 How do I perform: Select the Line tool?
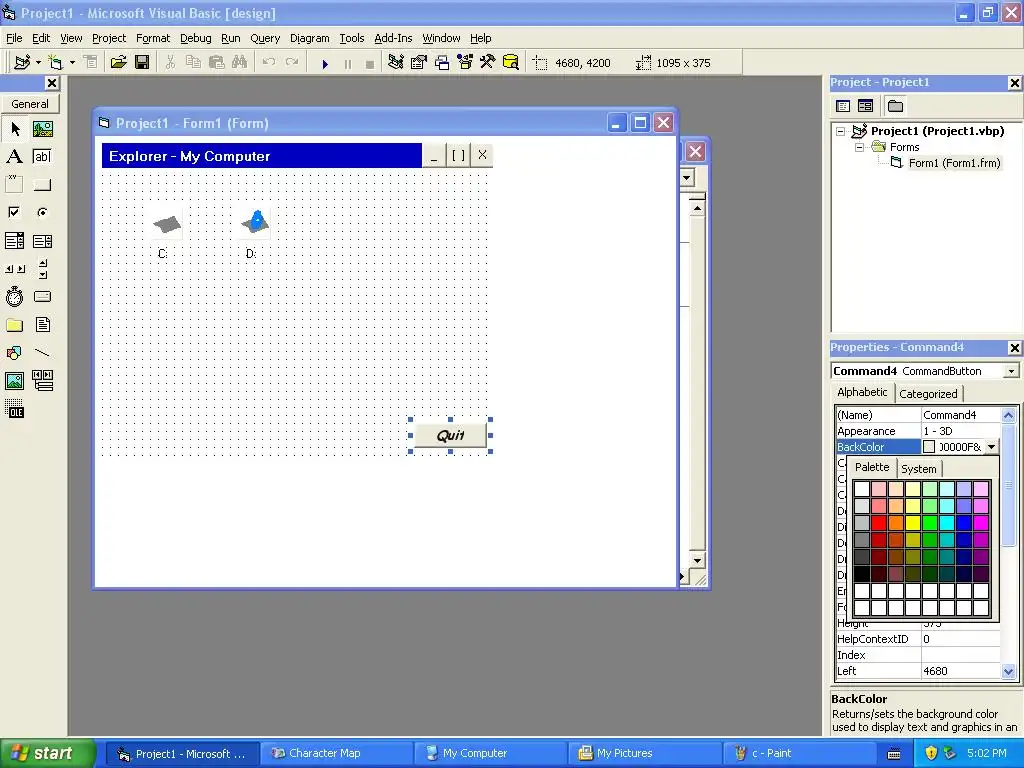pos(43,353)
